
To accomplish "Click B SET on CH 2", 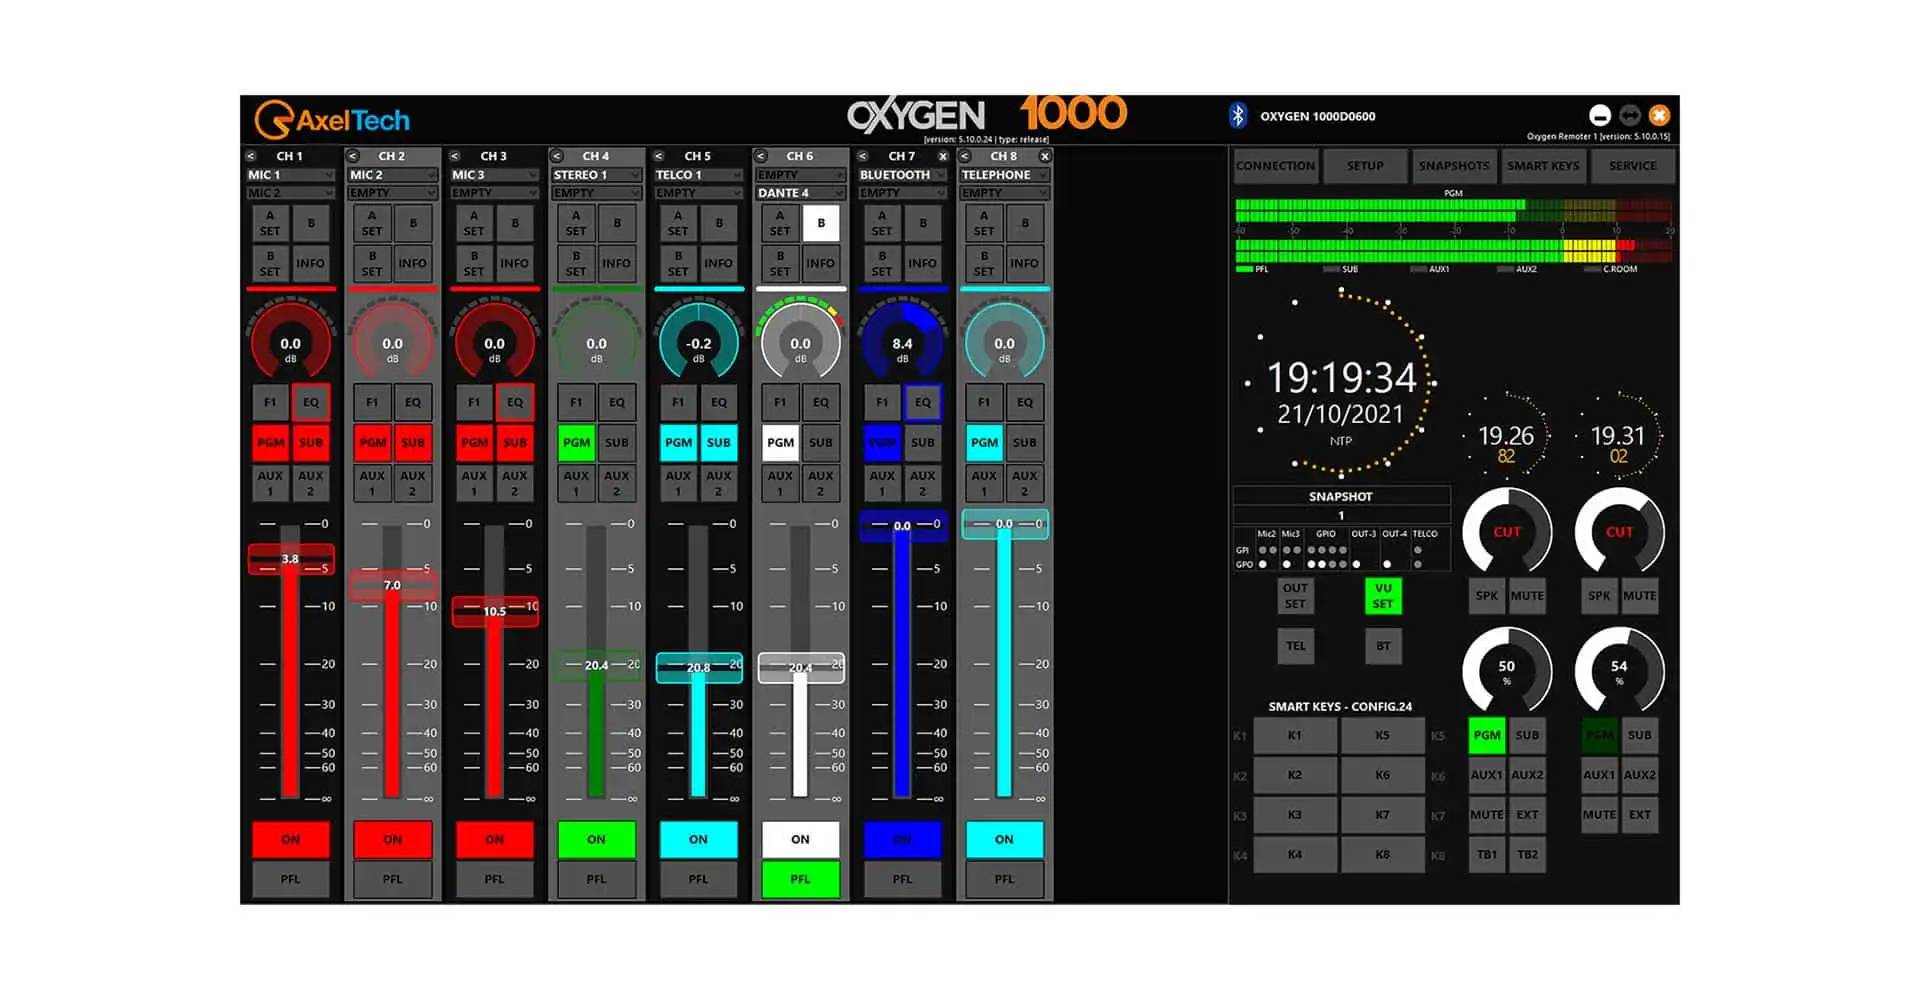I will [x=371, y=263].
